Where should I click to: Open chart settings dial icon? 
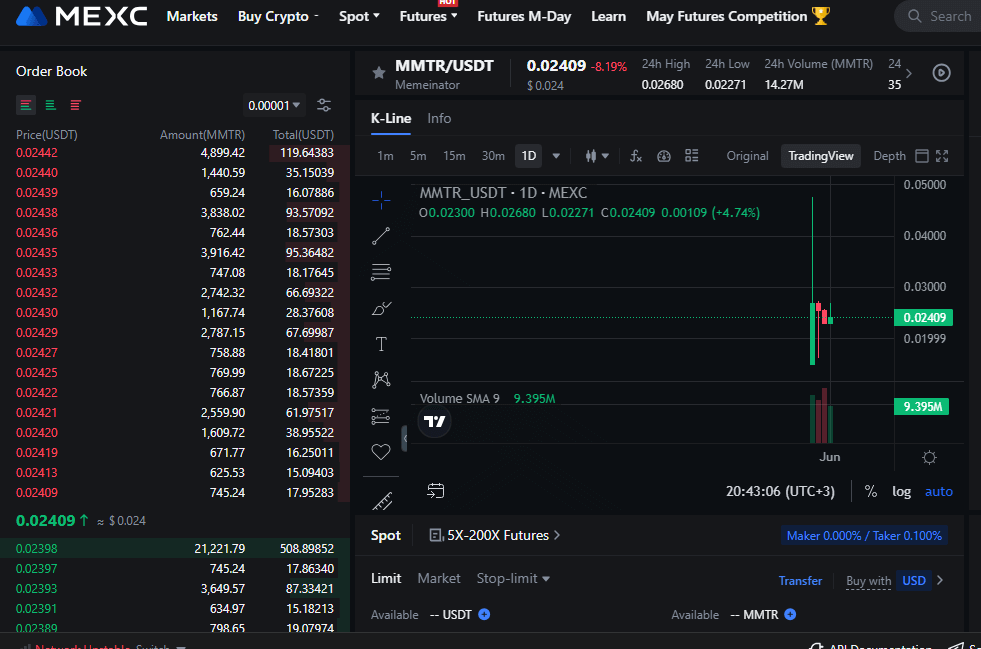664,156
